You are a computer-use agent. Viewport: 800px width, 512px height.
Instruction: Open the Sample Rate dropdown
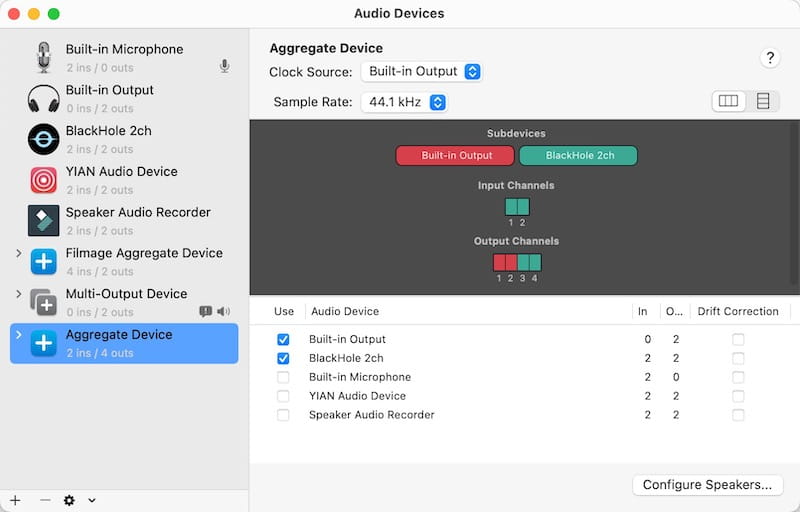[x=404, y=102]
